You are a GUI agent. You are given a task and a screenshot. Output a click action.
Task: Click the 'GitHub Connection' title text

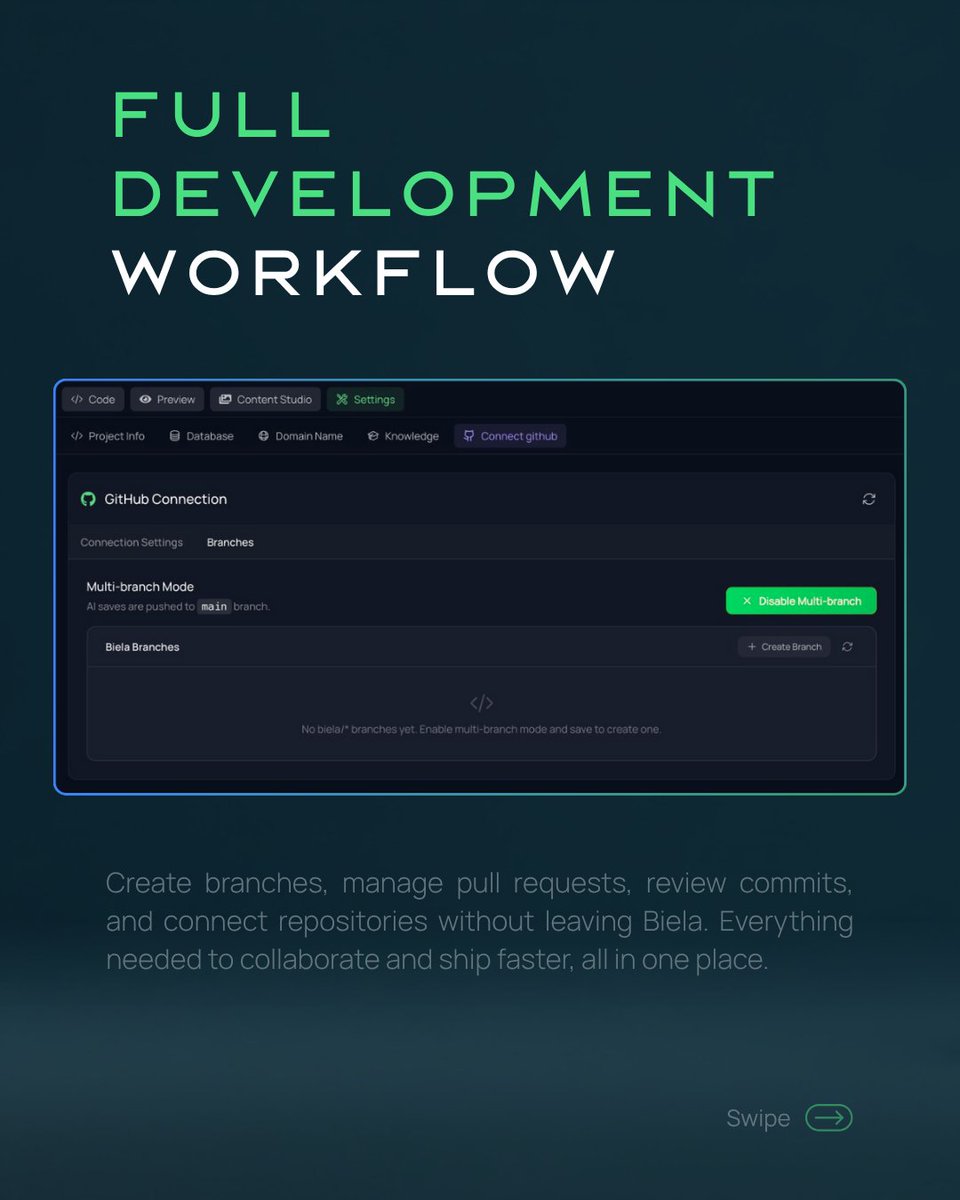click(x=166, y=499)
